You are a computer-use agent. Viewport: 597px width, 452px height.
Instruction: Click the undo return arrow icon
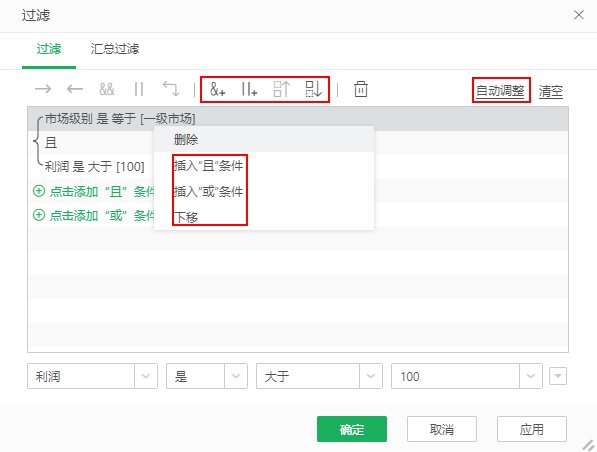(171, 89)
